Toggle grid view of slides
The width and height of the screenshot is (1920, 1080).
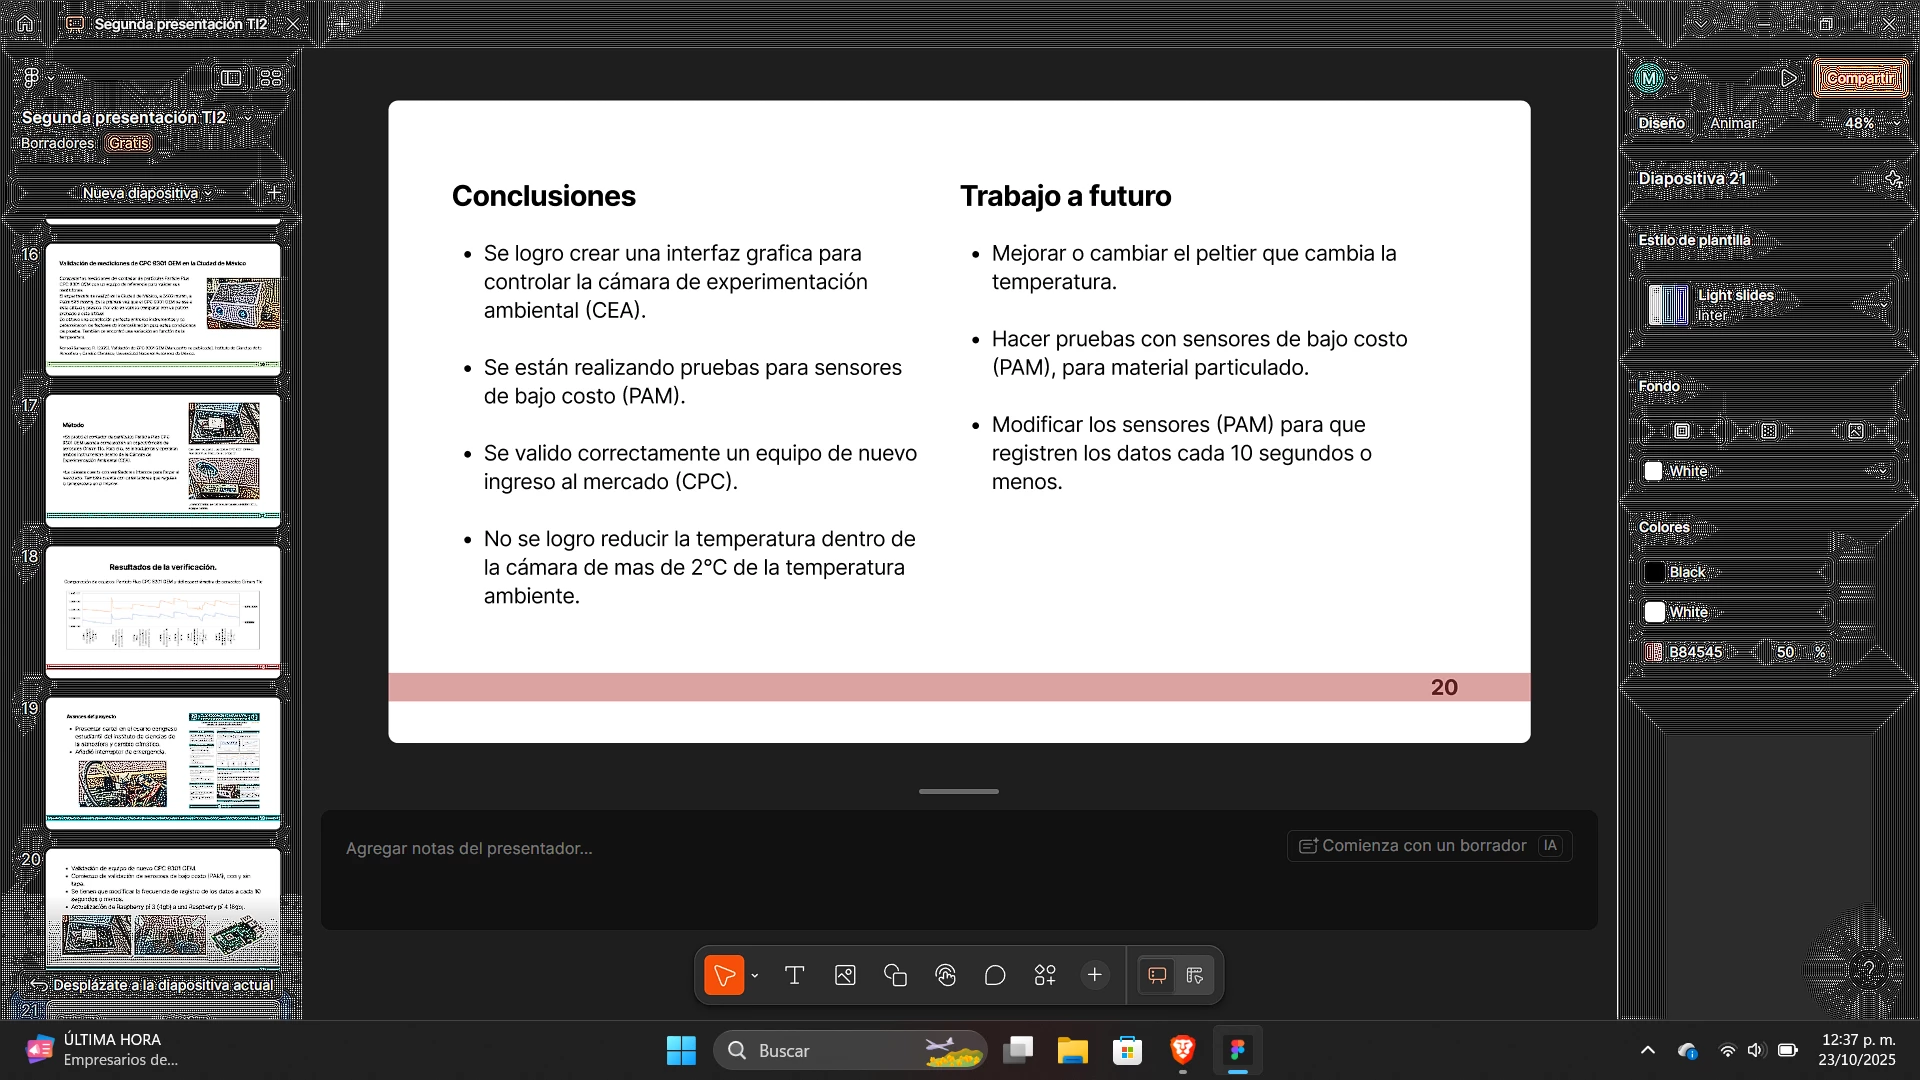click(271, 78)
